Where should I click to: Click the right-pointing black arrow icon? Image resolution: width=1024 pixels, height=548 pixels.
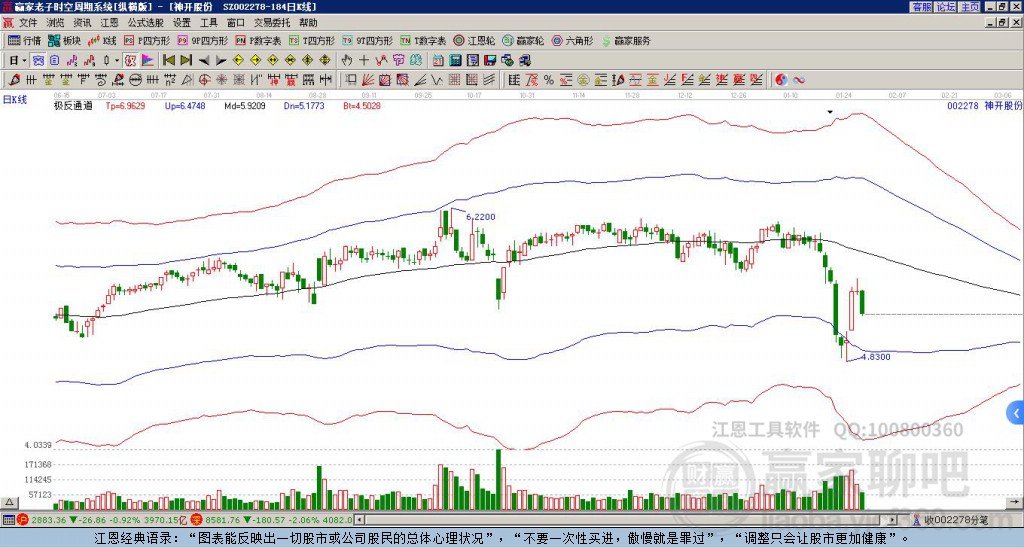click(x=221, y=61)
